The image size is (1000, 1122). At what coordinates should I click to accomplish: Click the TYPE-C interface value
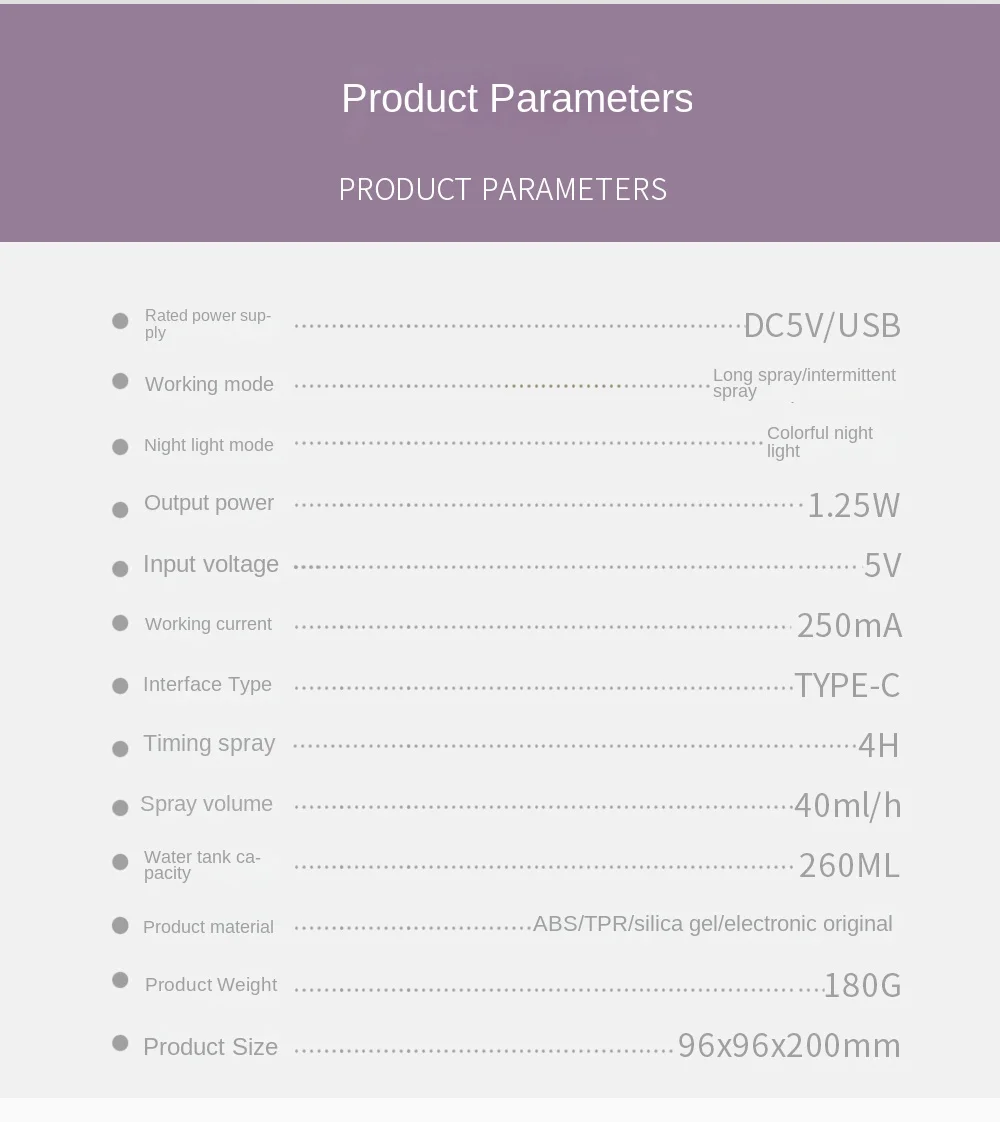[x=847, y=685]
